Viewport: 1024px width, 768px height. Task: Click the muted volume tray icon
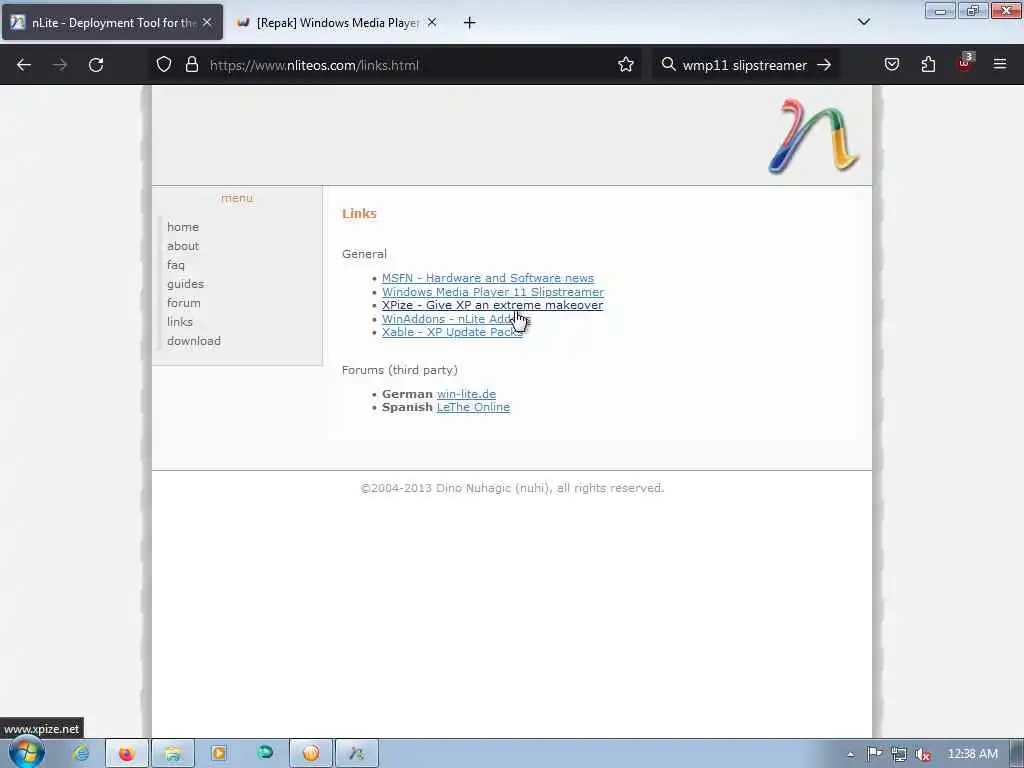tap(923, 754)
